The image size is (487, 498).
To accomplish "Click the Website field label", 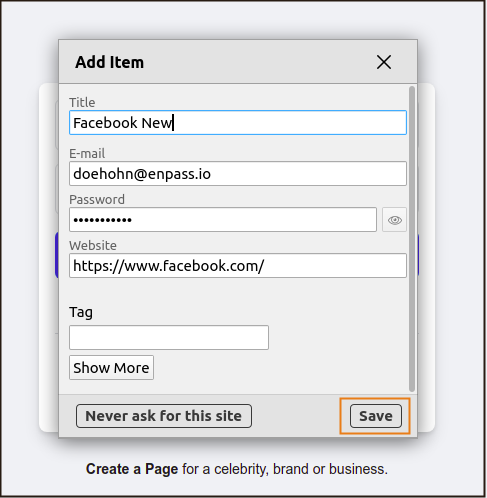I will (93, 246).
